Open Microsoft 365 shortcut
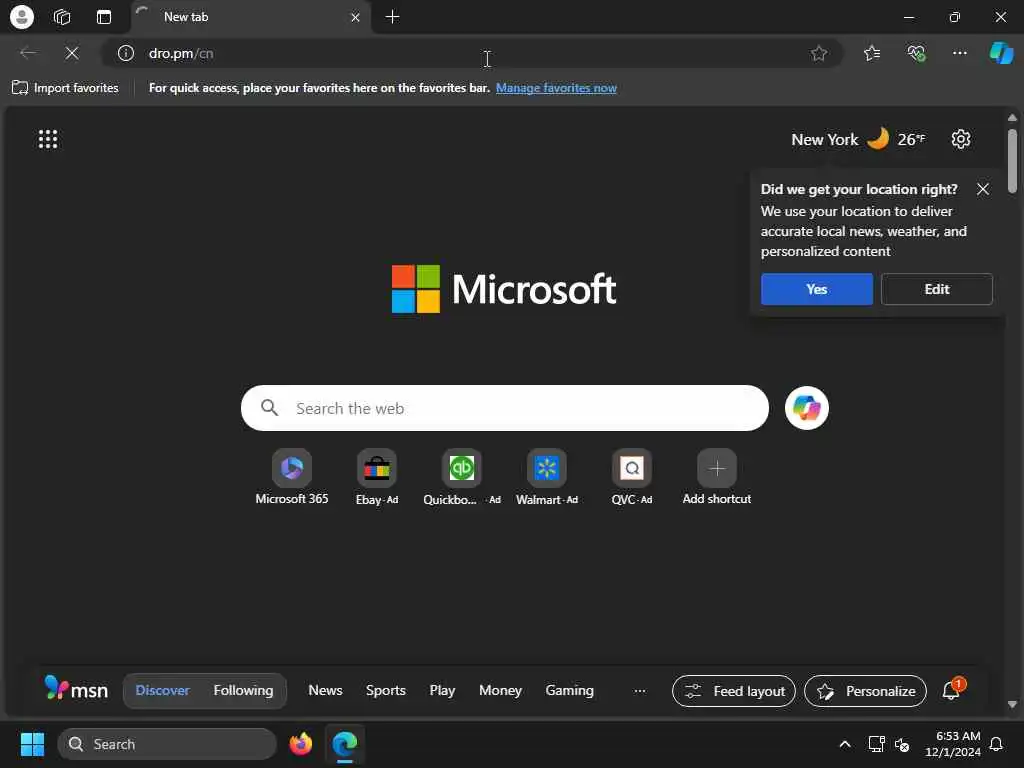The height and width of the screenshot is (768, 1024). point(291,477)
